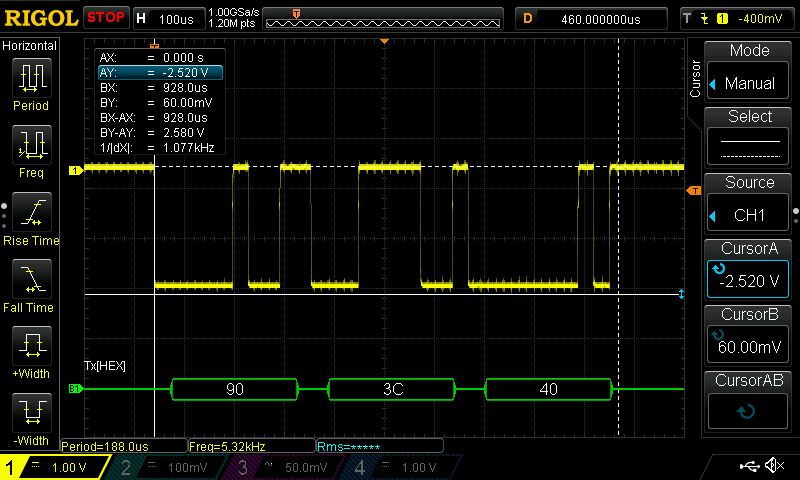This screenshot has height=480, width=800.
Task: Select the Rise Time measurement icon
Action: pos(31,212)
